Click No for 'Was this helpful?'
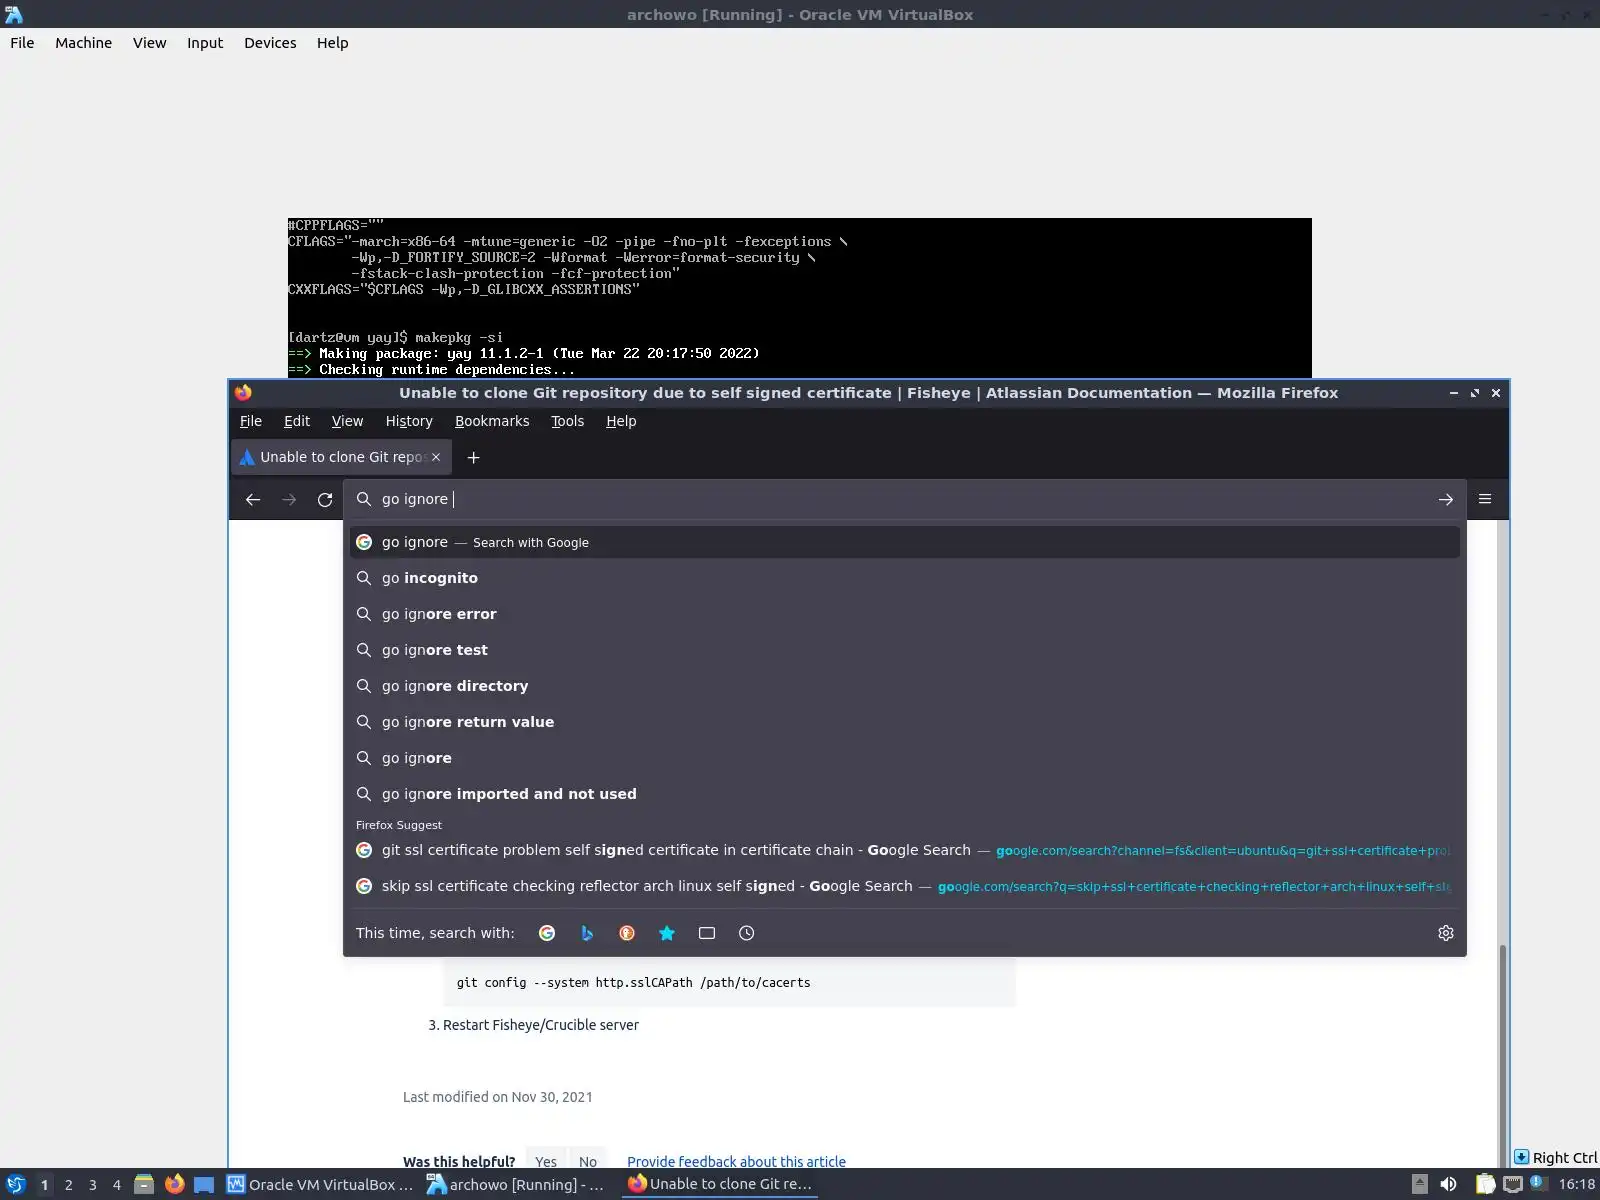The width and height of the screenshot is (1600, 1200). point(588,1161)
